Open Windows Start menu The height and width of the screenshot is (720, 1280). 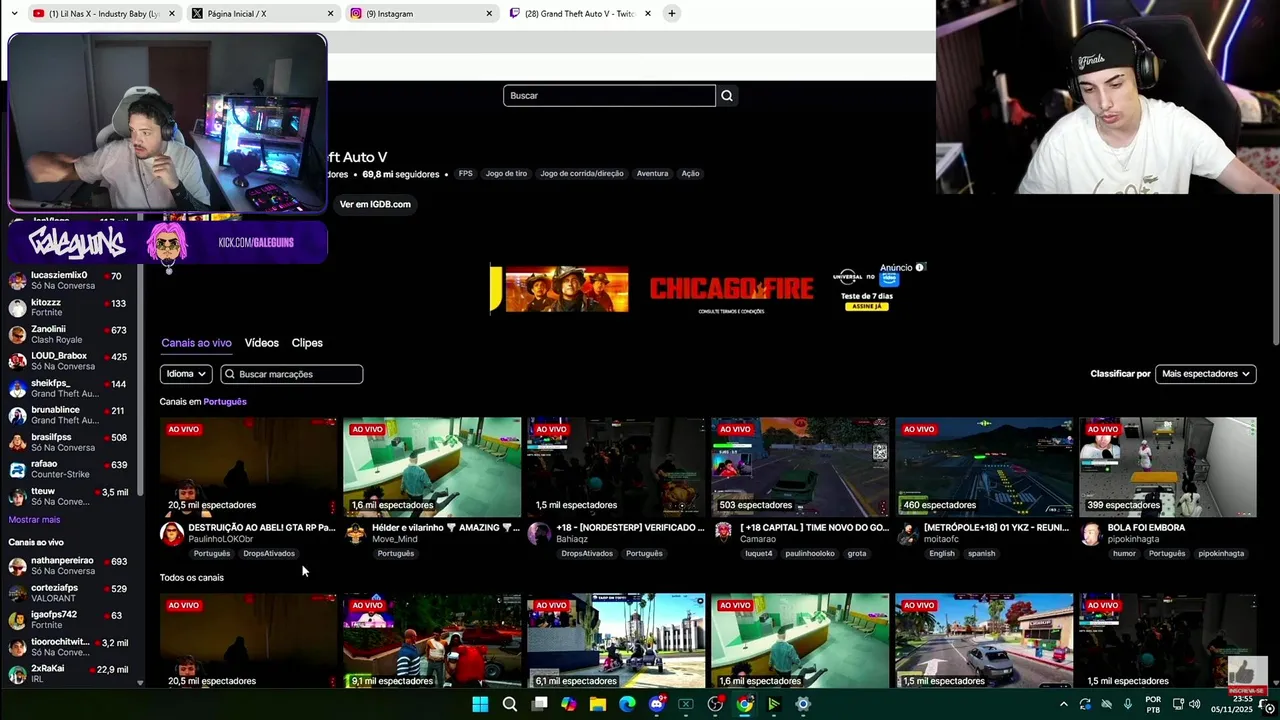(480, 704)
